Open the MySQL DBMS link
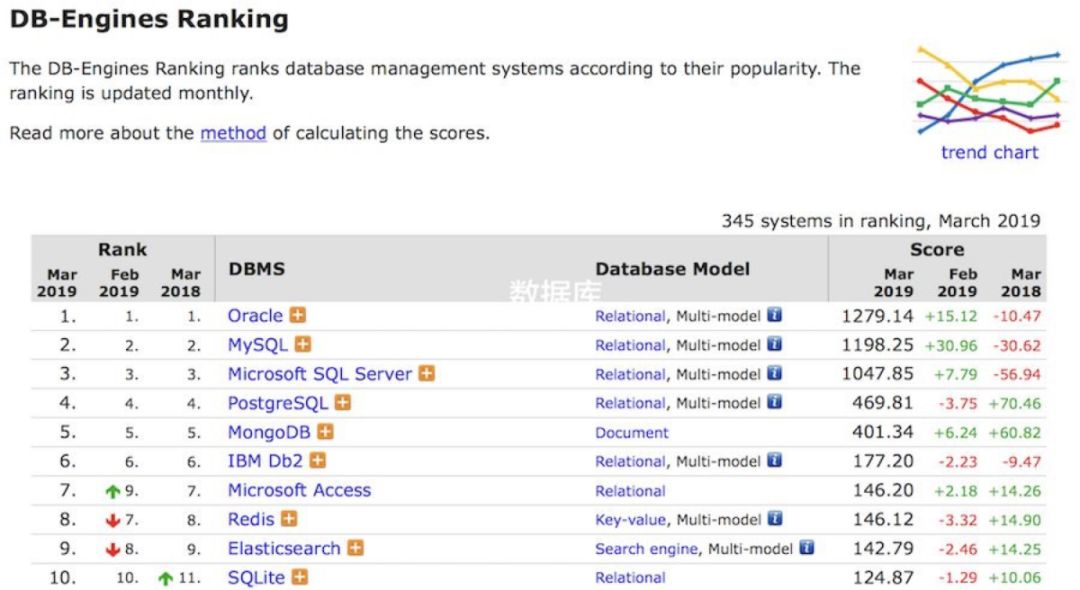The image size is (1080, 590). [x=258, y=345]
